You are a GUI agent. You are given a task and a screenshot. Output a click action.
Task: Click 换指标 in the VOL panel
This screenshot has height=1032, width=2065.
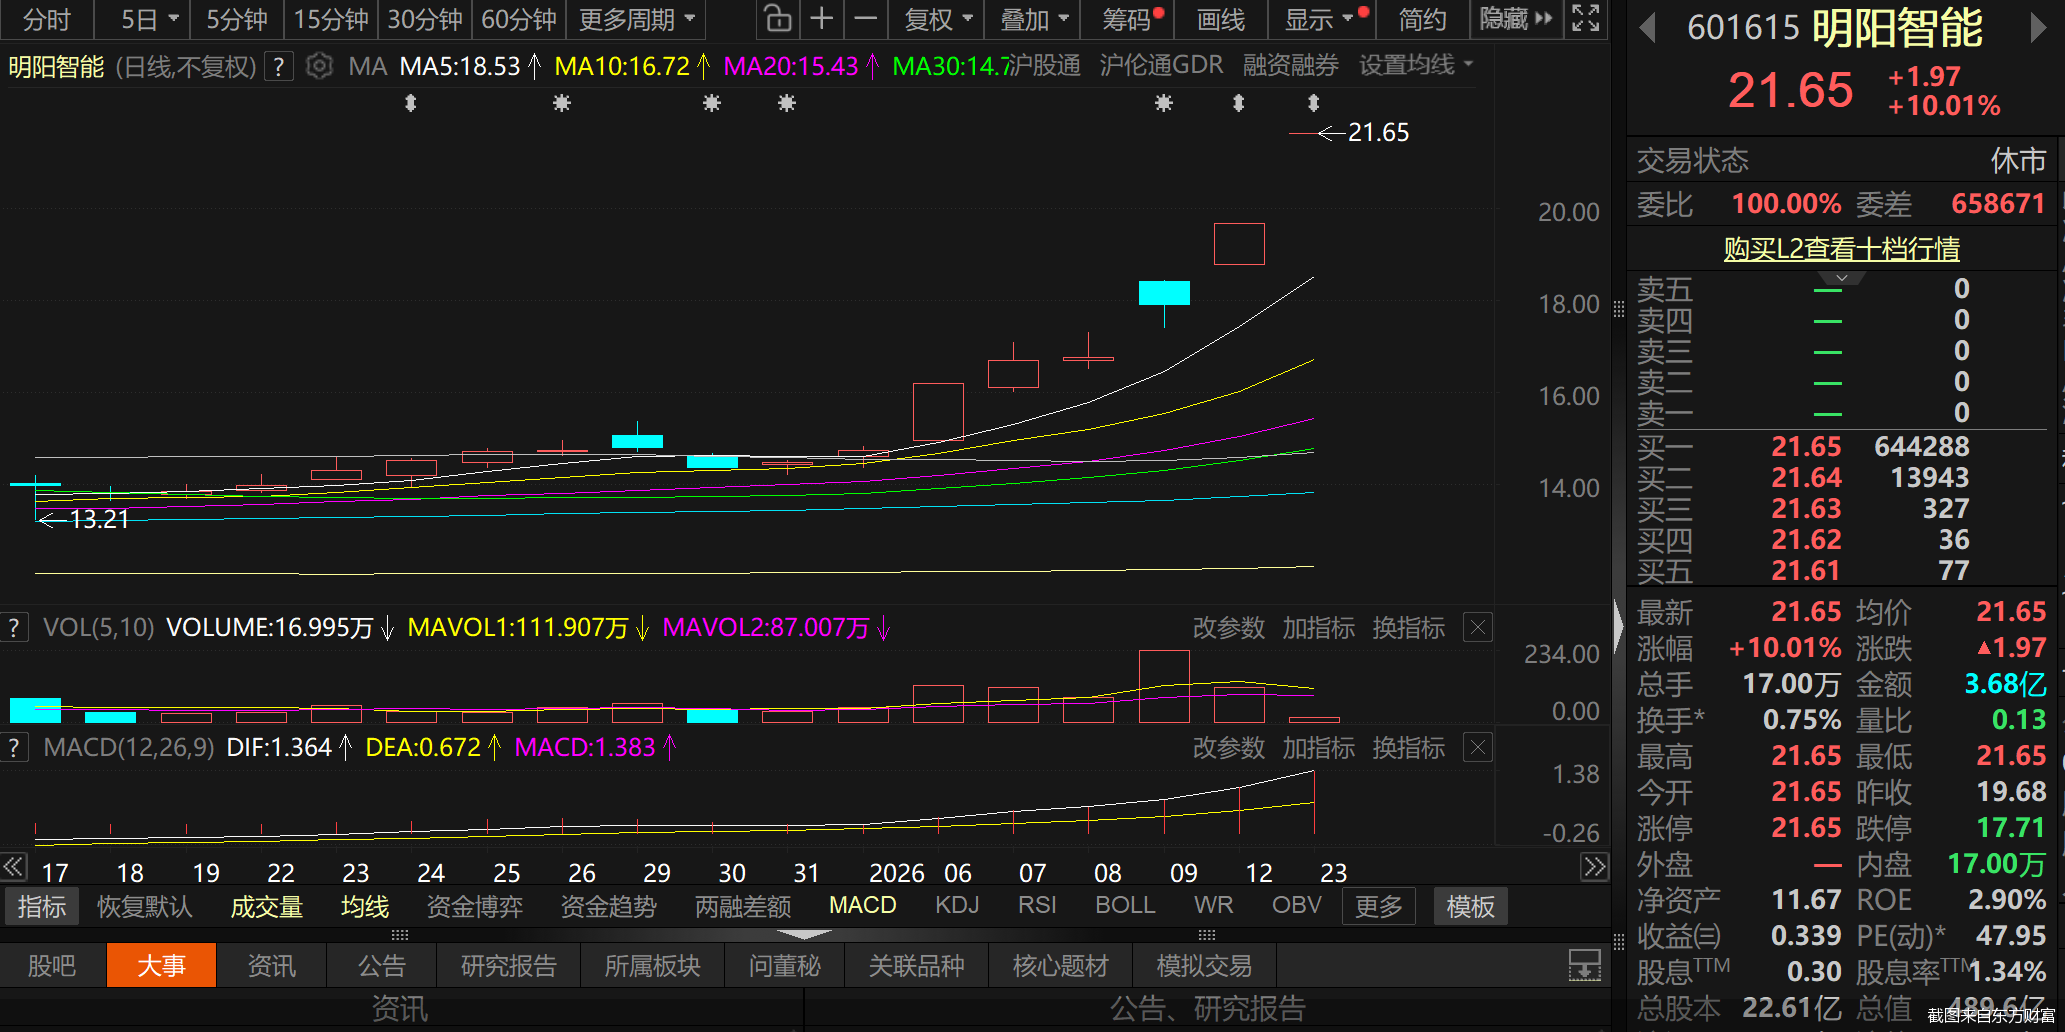(x=1409, y=628)
